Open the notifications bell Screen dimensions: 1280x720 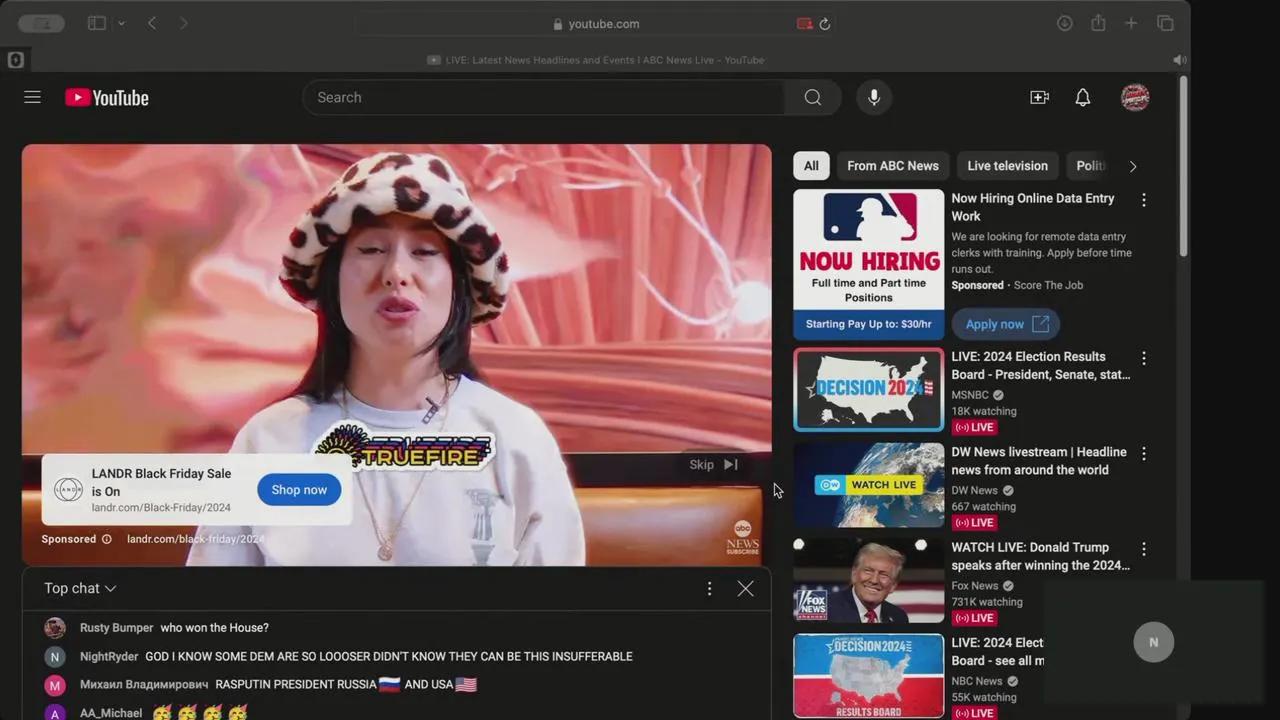[1083, 97]
